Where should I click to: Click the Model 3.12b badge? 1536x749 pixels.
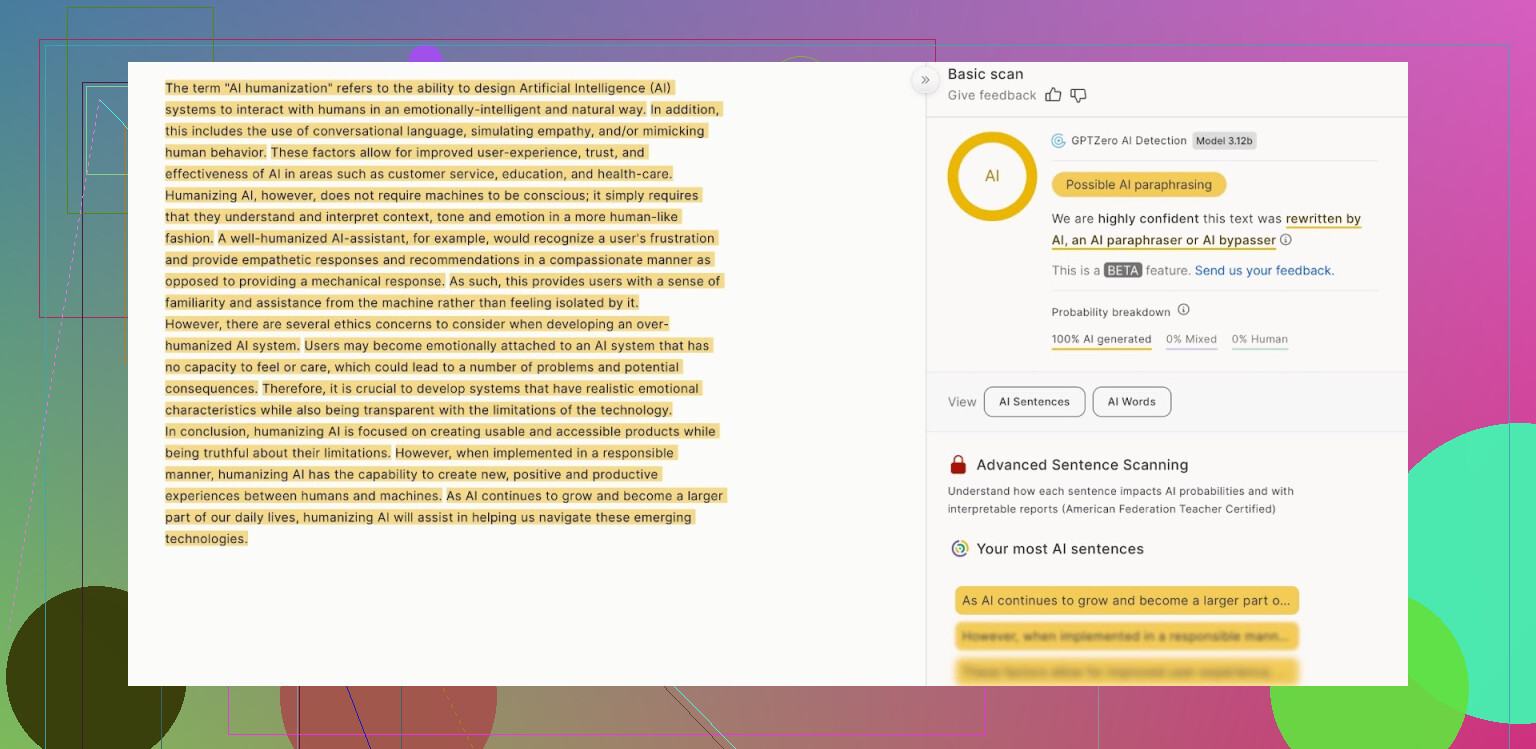(1224, 141)
